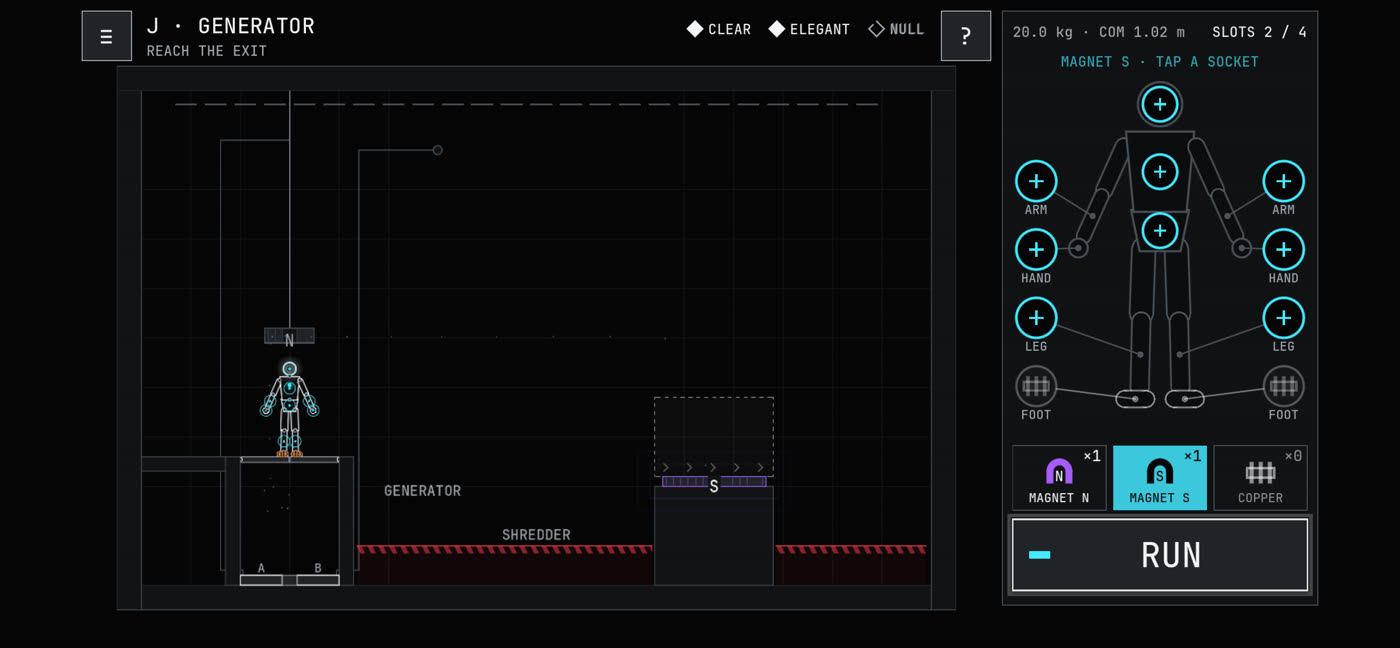Tap the LEG socket on the panel's left side
The image size is (1400, 648).
(1036, 318)
